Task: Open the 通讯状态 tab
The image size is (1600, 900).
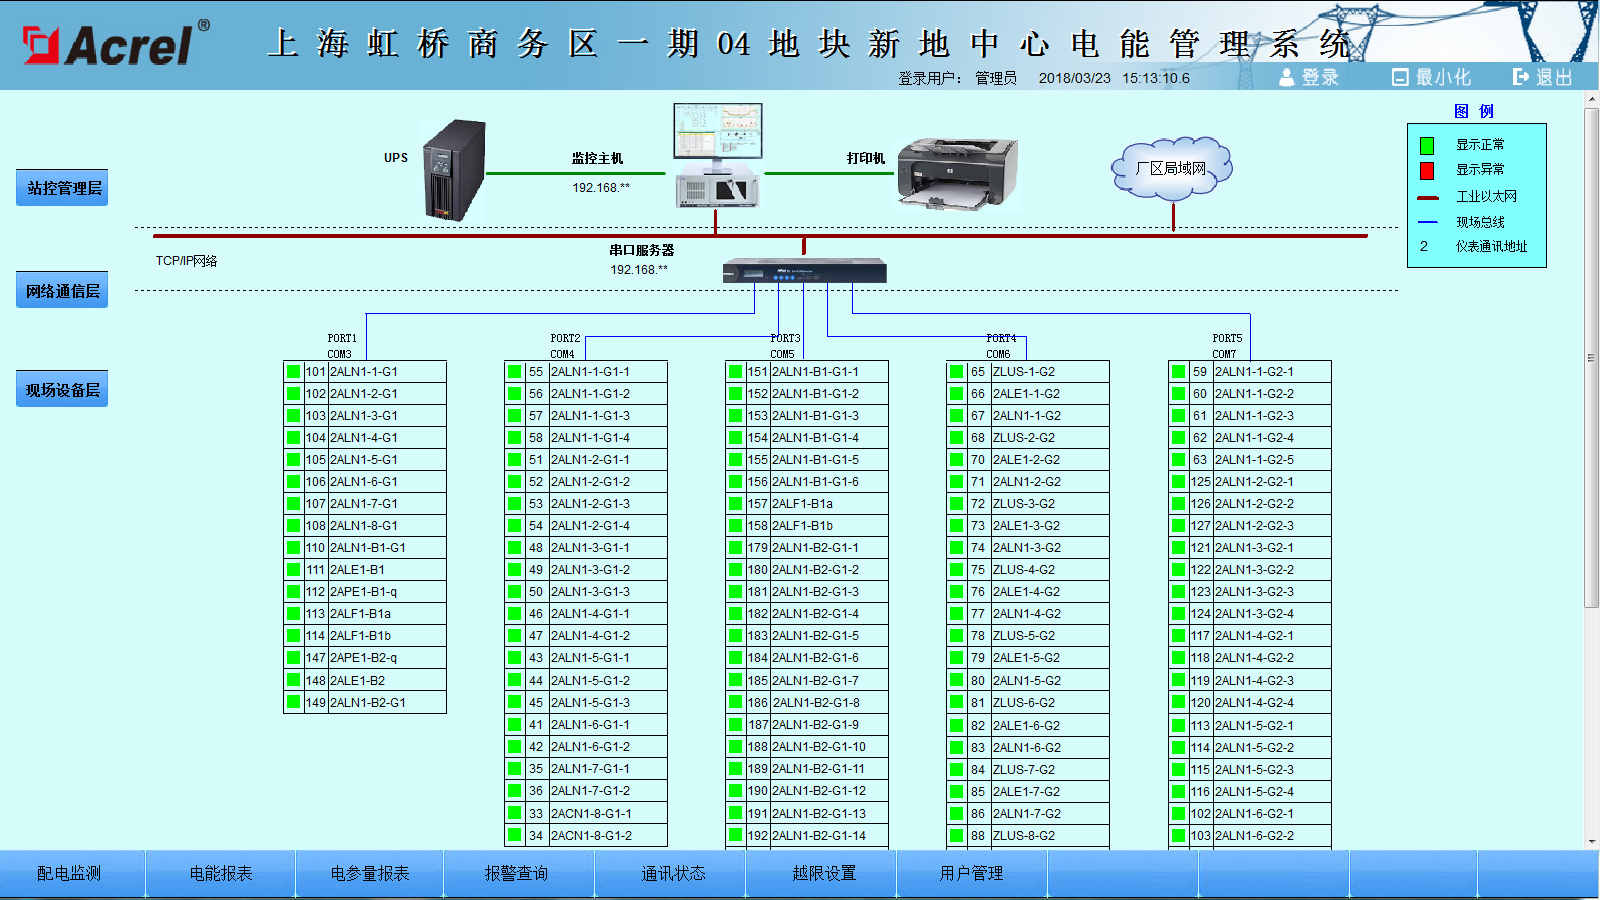Action: click(x=673, y=873)
